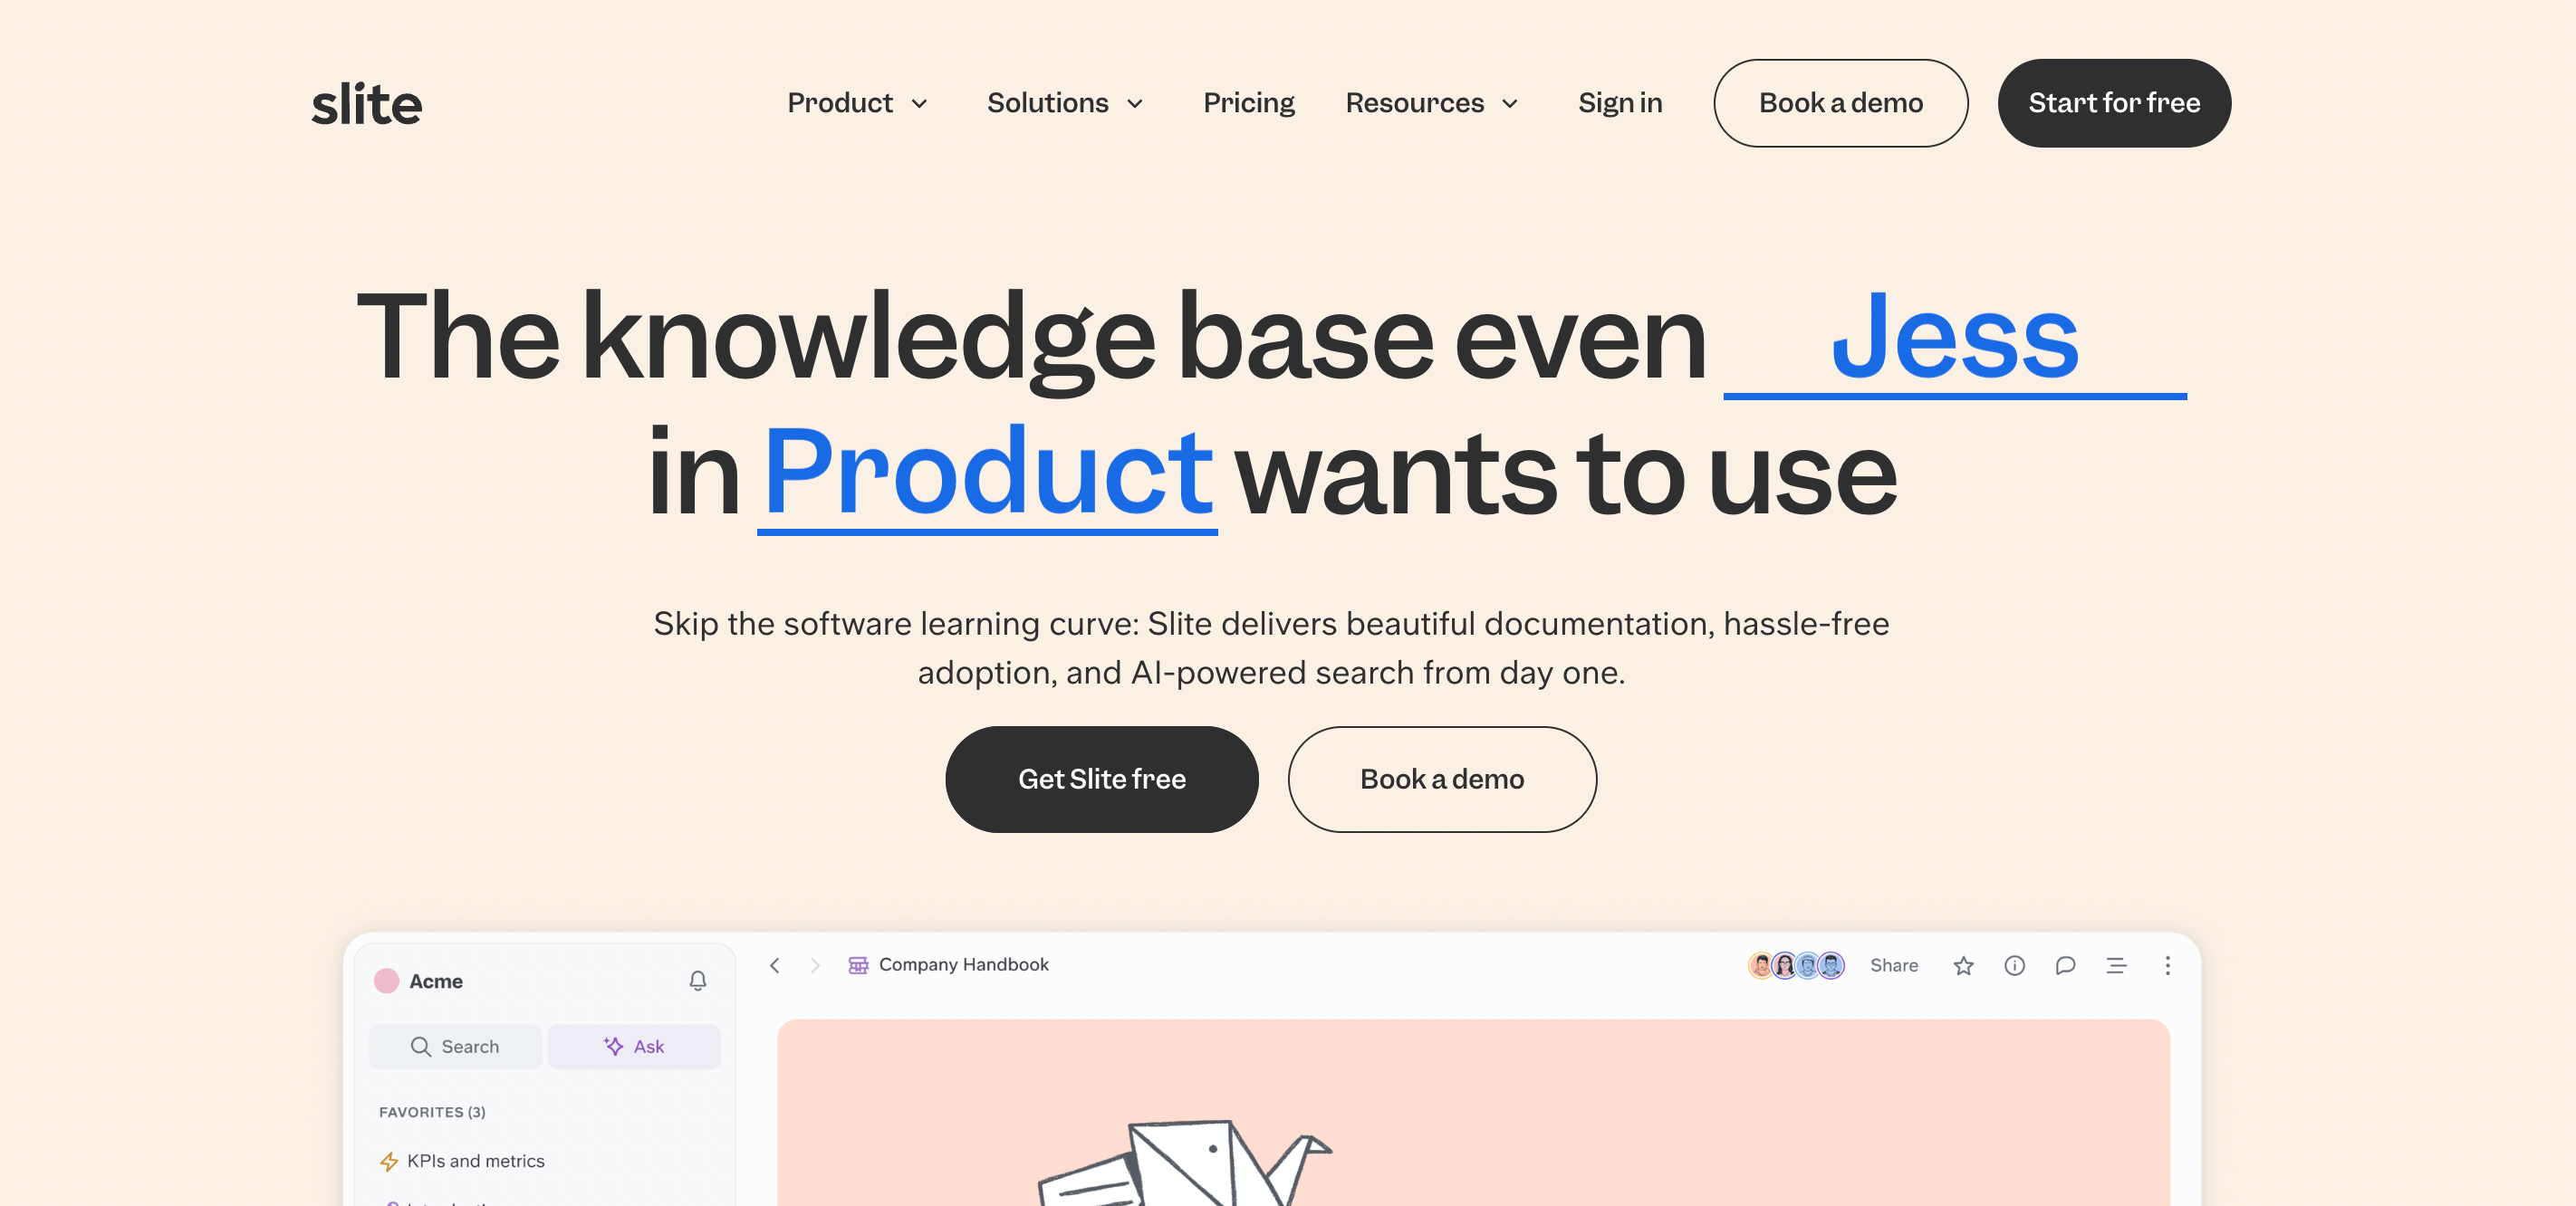The image size is (2576, 1206).
Task: Click Book a demo below the tagline
Action: (1441, 779)
